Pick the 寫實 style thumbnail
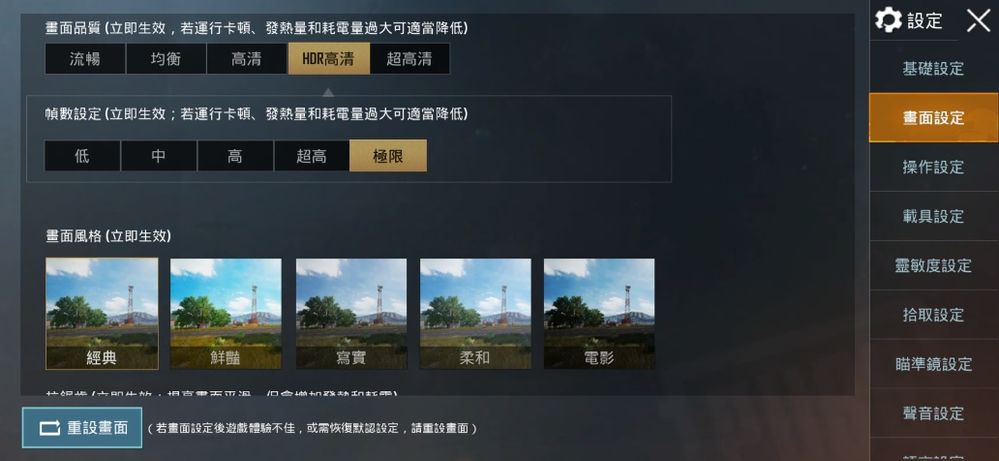Image resolution: width=999 pixels, height=461 pixels. pyautogui.click(x=351, y=313)
